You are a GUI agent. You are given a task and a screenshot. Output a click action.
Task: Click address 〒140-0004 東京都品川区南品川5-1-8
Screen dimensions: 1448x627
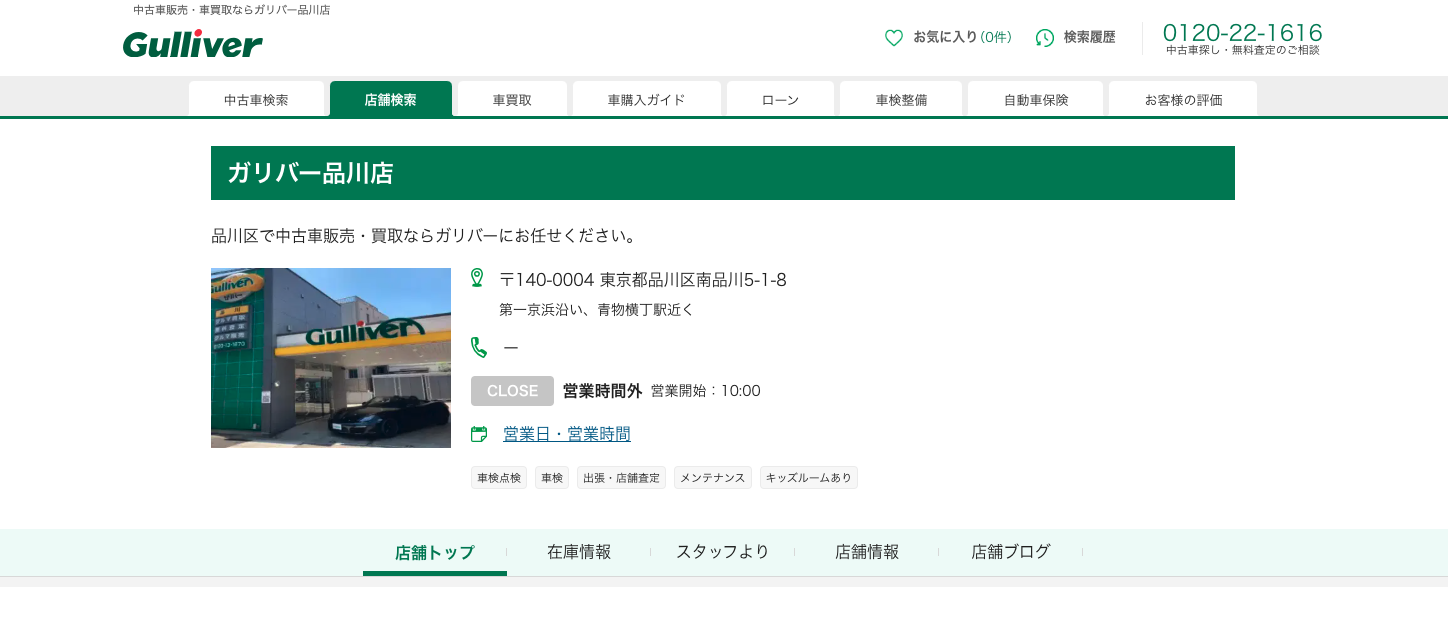point(643,280)
